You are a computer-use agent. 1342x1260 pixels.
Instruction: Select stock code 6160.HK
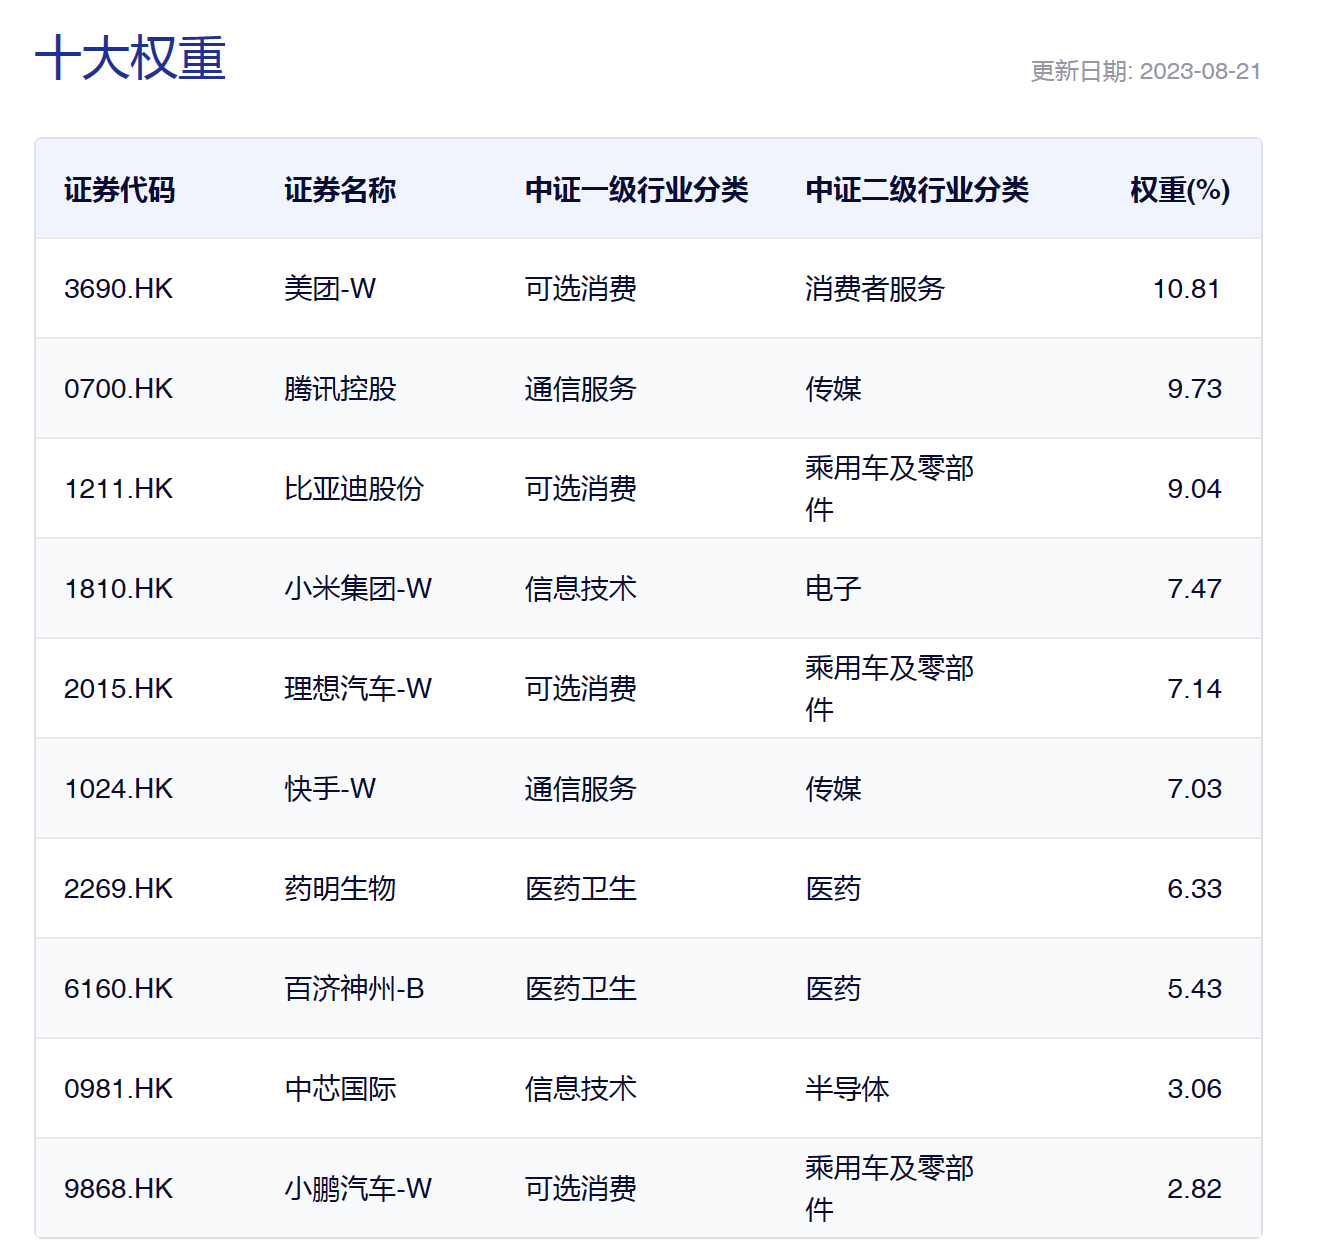tap(118, 989)
